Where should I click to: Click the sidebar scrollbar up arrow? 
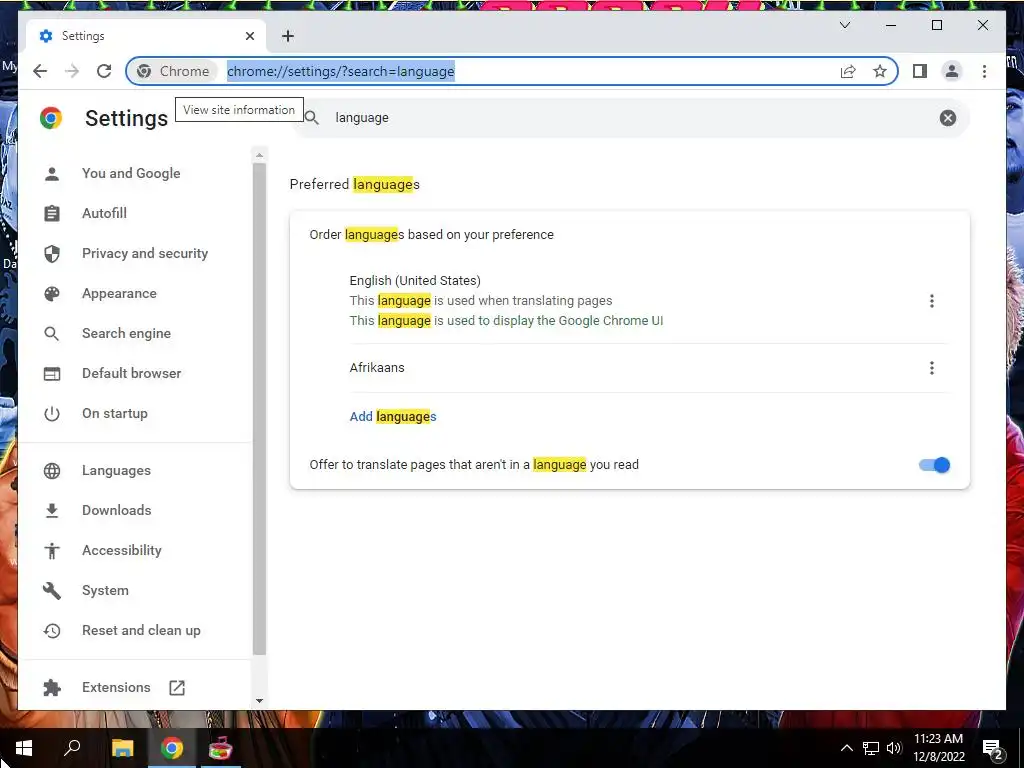point(259,155)
